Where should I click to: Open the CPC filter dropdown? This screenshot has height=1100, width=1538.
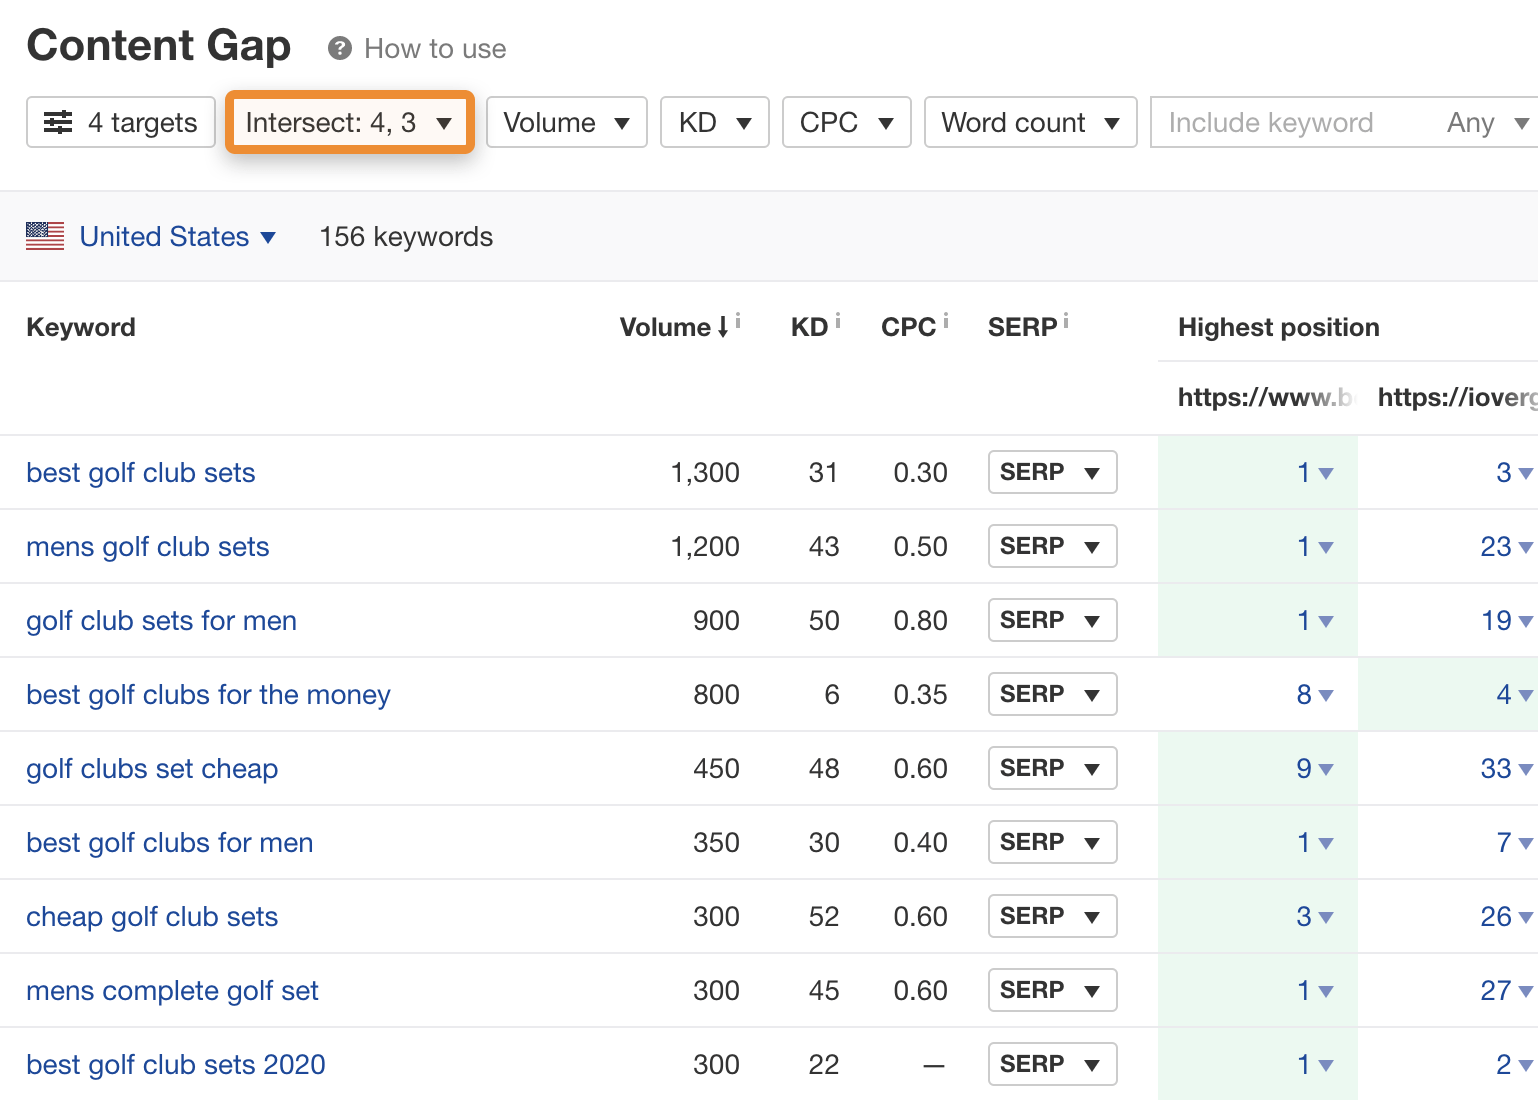click(x=846, y=122)
